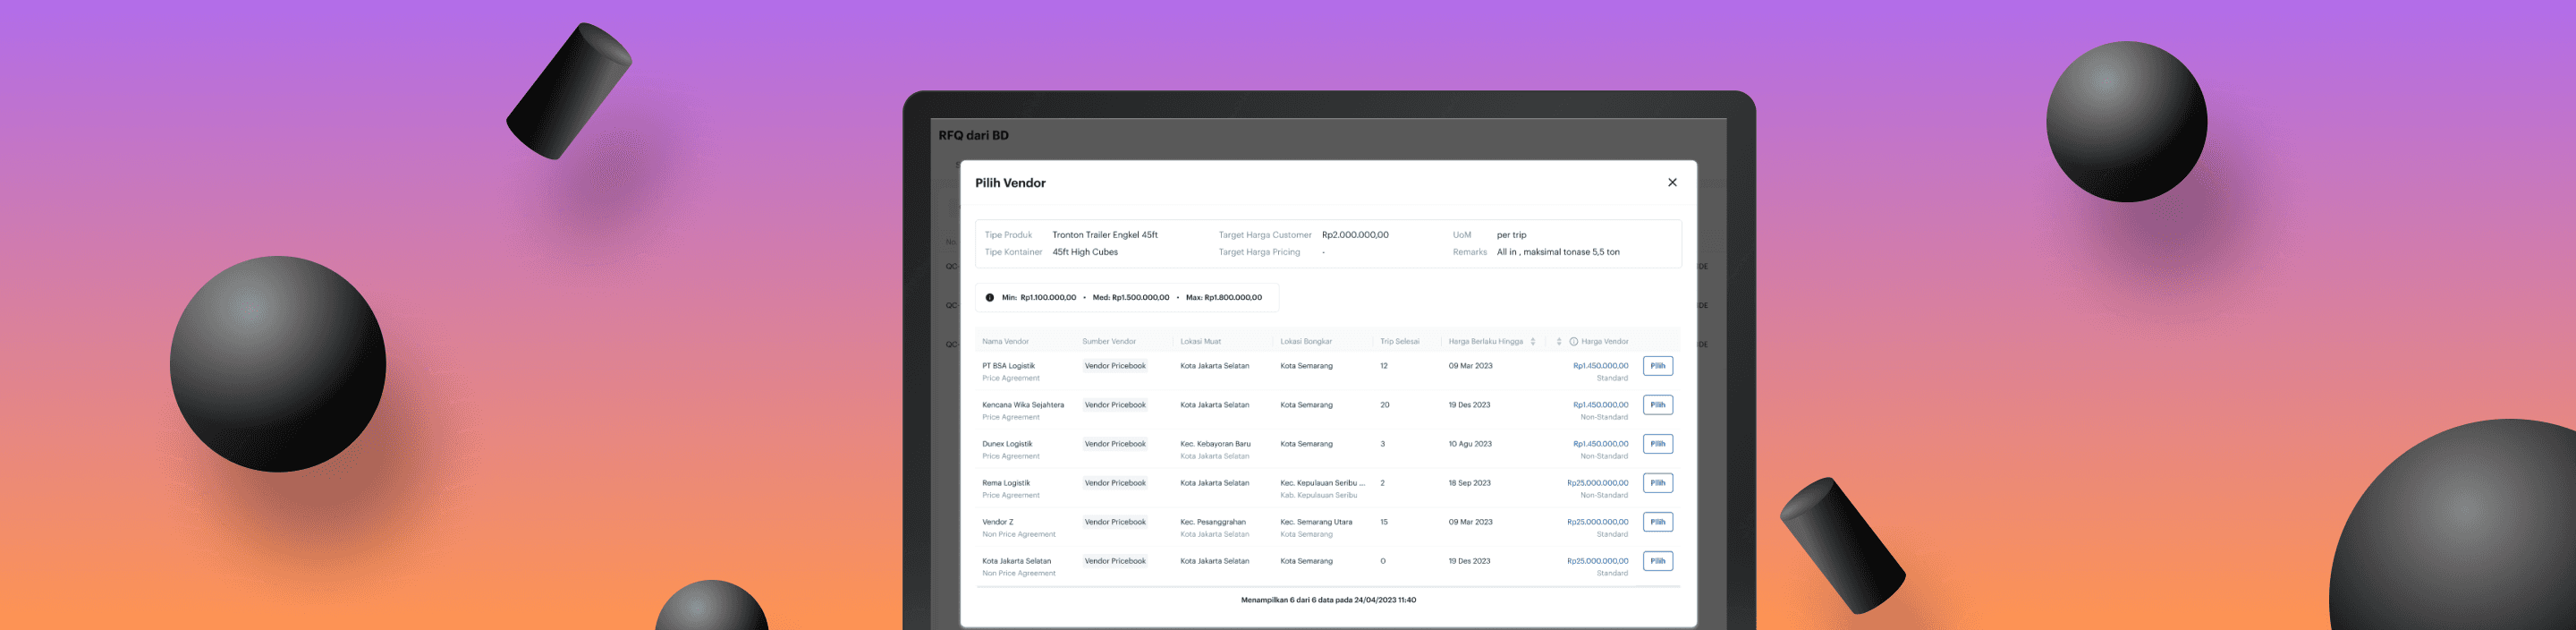Choose PT BSA Logistik with Pilih button

1658,366
